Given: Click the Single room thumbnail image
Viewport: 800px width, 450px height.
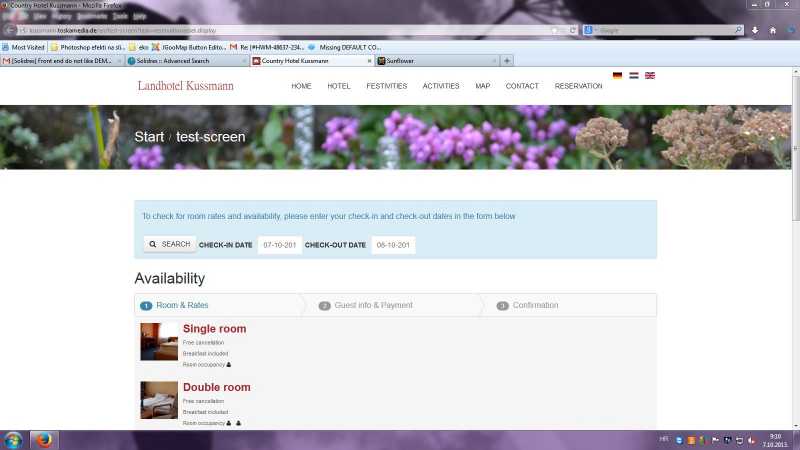Looking at the screenshot, I should [158, 342].
